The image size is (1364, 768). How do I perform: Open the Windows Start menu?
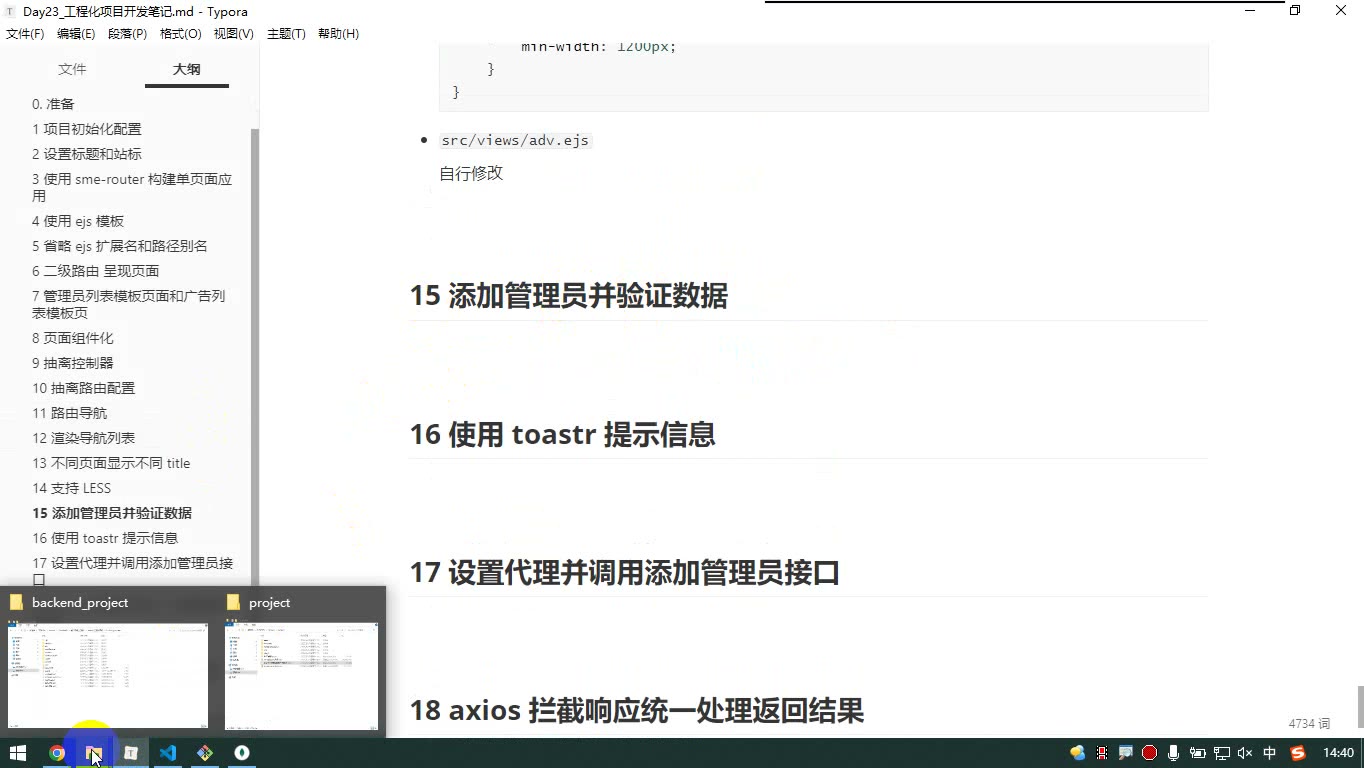18,753
